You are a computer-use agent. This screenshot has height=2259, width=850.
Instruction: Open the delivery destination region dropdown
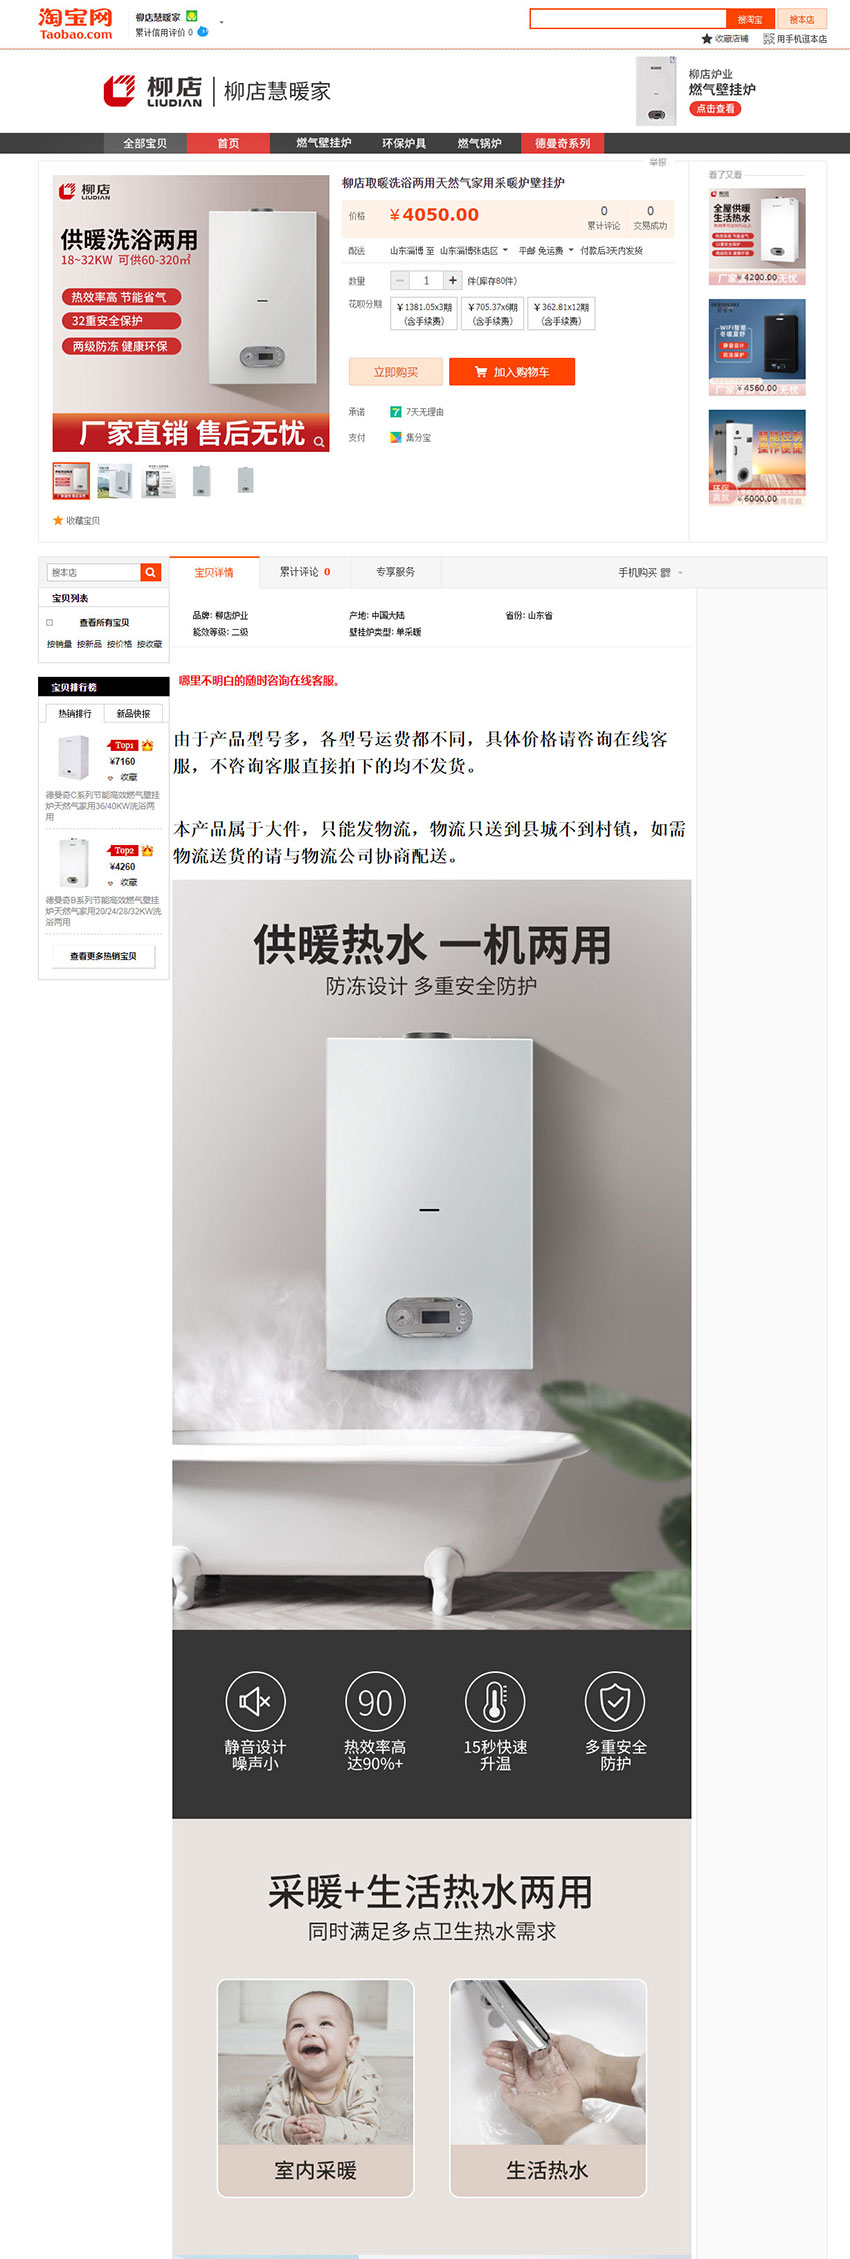(x=474, y=251)
